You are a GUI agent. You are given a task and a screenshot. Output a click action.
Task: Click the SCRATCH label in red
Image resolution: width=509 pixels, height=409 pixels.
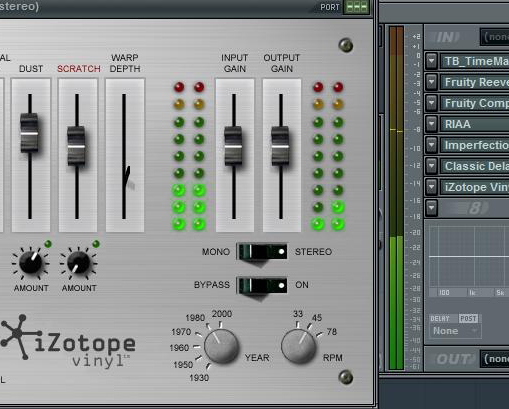coord(79,69)
